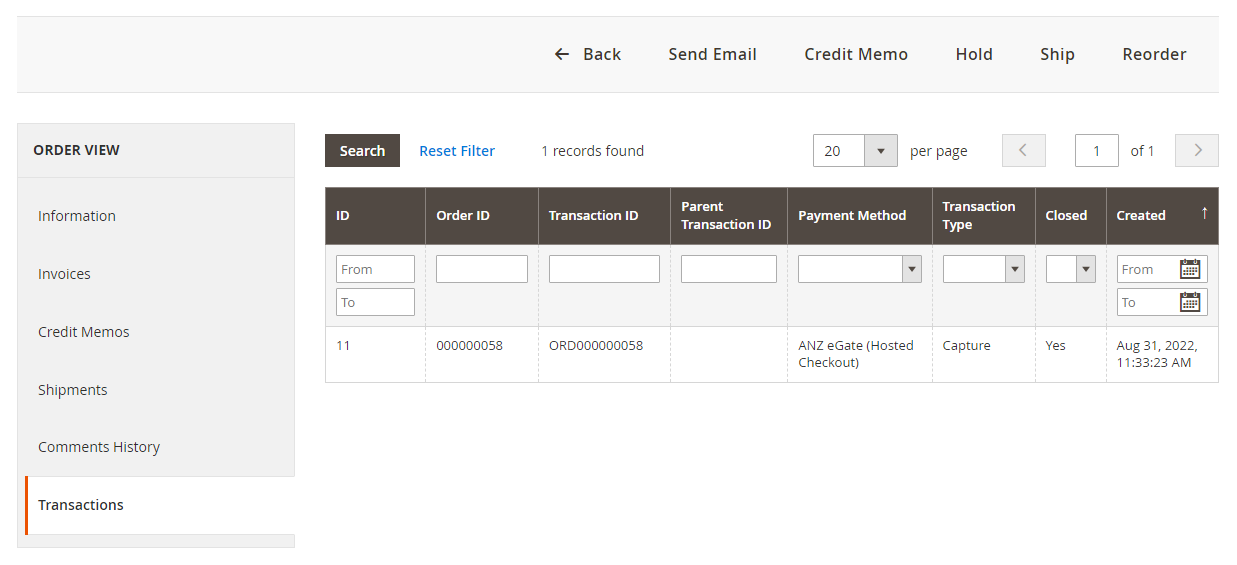Click the Reset Filter link

(x=457, y=151)
